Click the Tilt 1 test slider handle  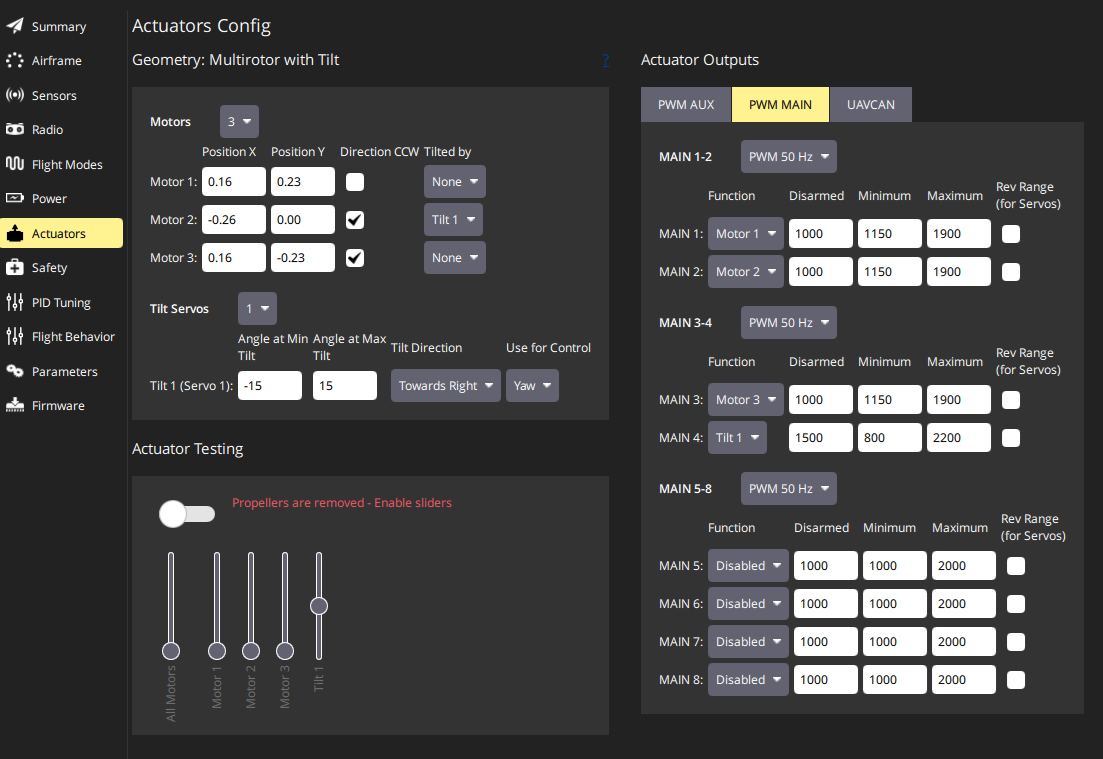coord(319,606)
